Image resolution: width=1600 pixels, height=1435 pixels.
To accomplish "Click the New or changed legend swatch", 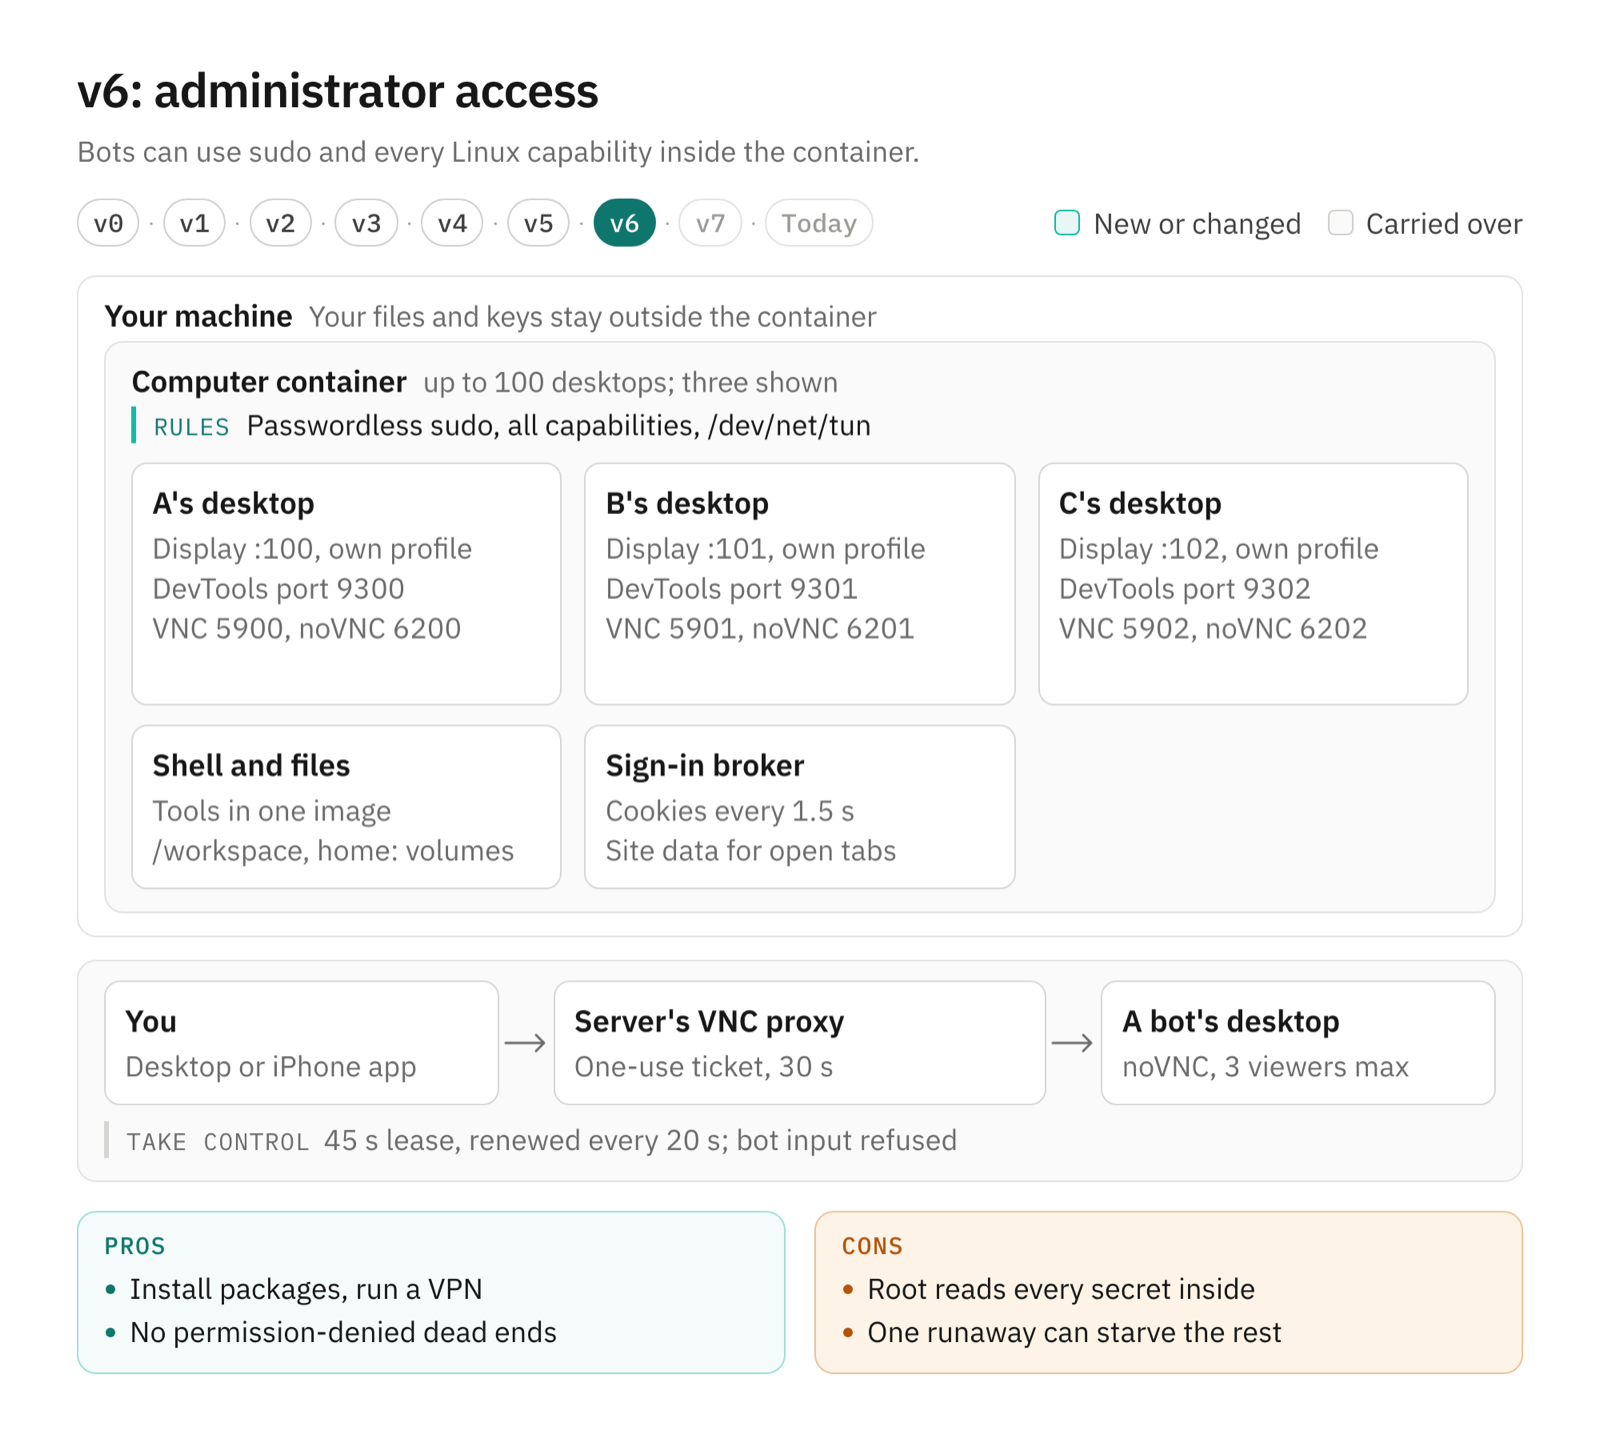I will point(1067,223).
